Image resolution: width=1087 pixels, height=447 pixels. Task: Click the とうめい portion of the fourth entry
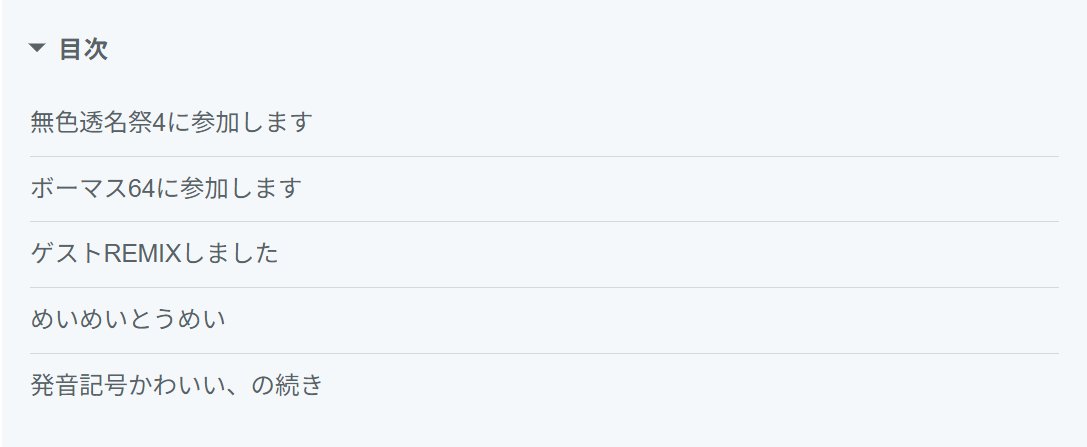pyautogui.click(x=177, y=319)
